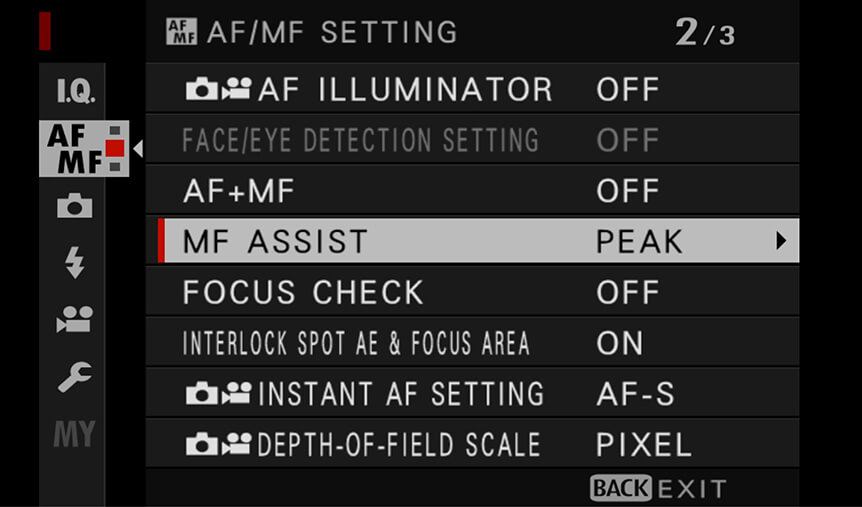Click the red page indicator square
The width and height of the screenshot is (862, 507).
(x=115, y=148)
